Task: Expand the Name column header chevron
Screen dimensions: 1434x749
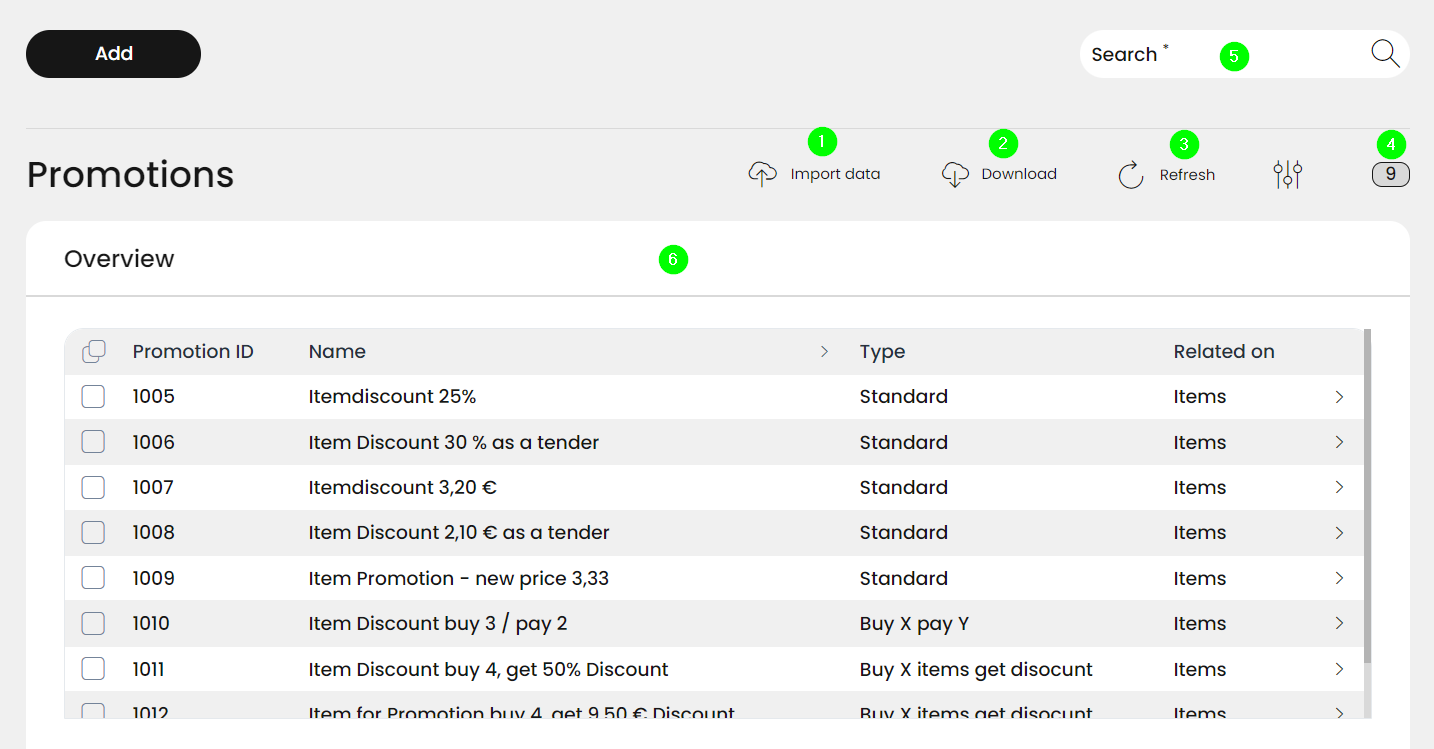Action: tap(824, 351)
